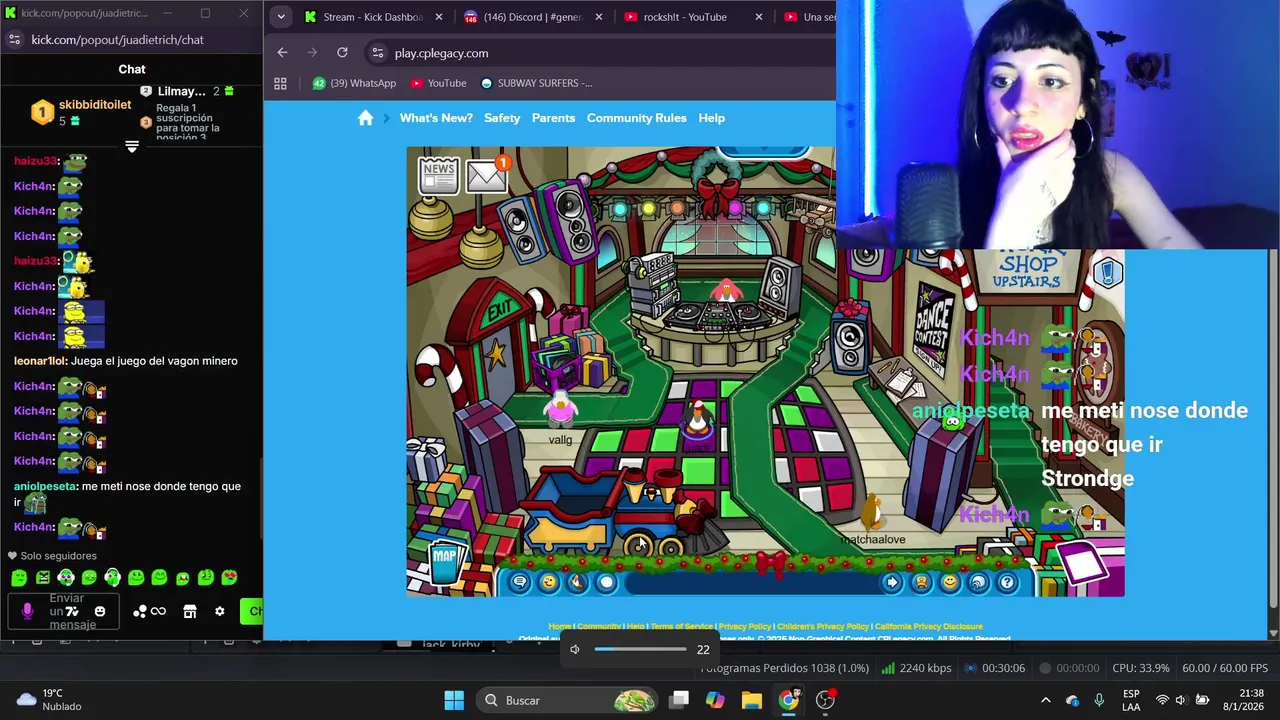Click the EXIT door sign in the game
This screenshot has height=720, width=1280.
(x=499, y=309)
